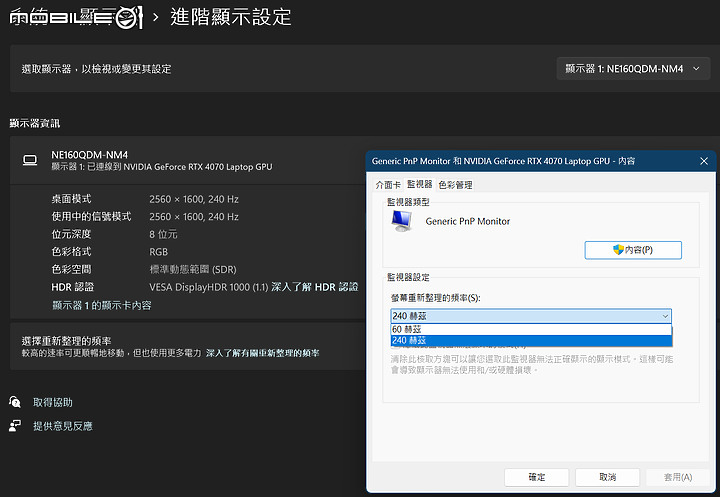Screen dimensions: 720x497
Task: Click the 色彩空間 label
Action: click(71, 269)
